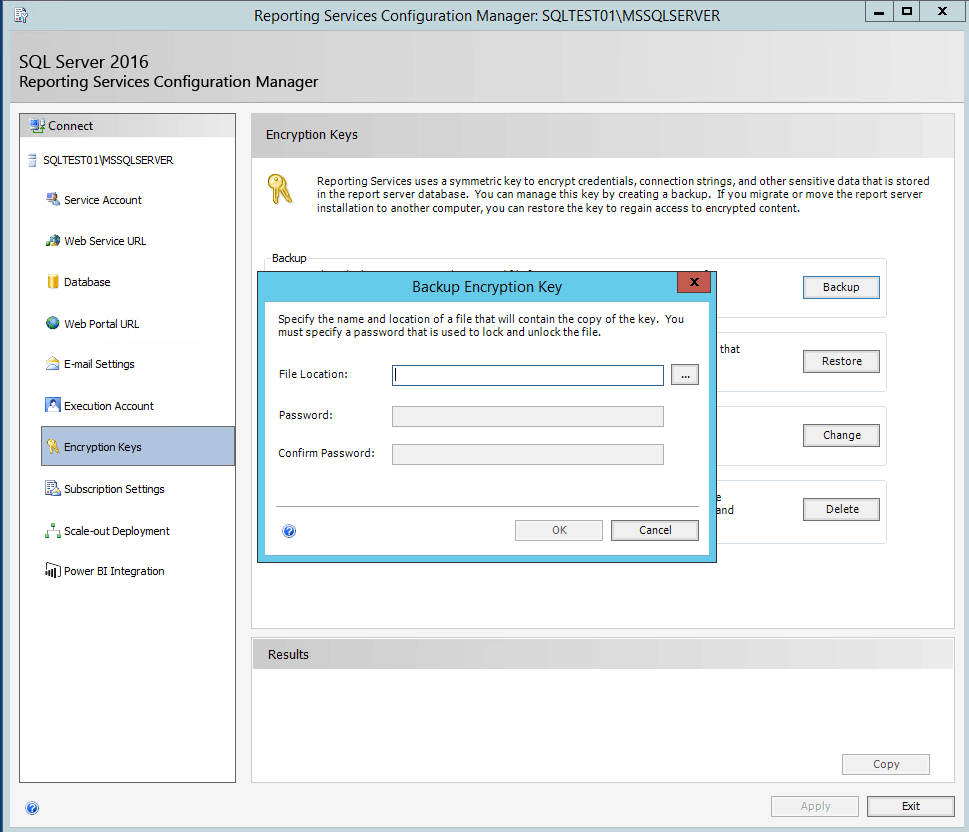
Task: Switch to Web Portal URL page
Action: click(x=101, y=324)
